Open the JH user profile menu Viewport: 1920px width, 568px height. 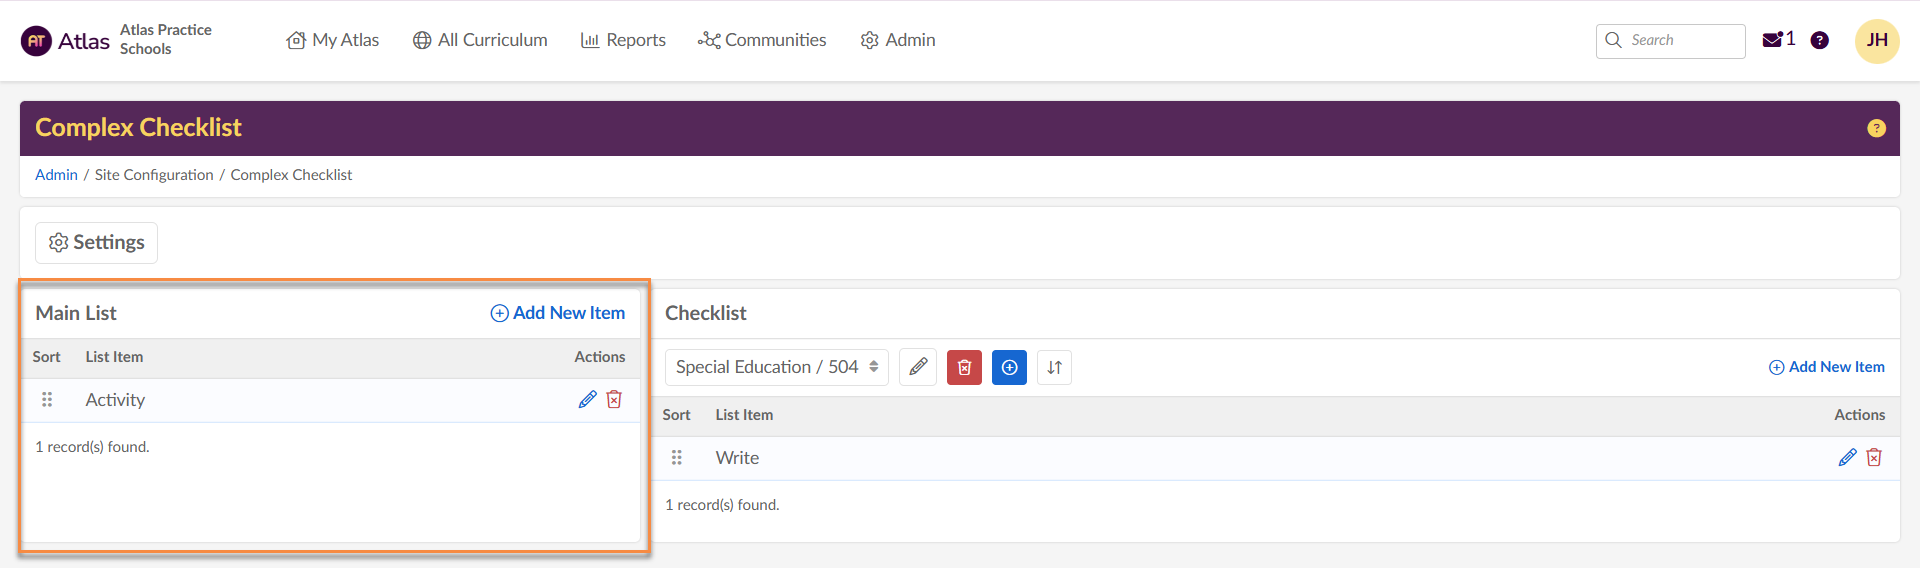[x=1876, y=41]
